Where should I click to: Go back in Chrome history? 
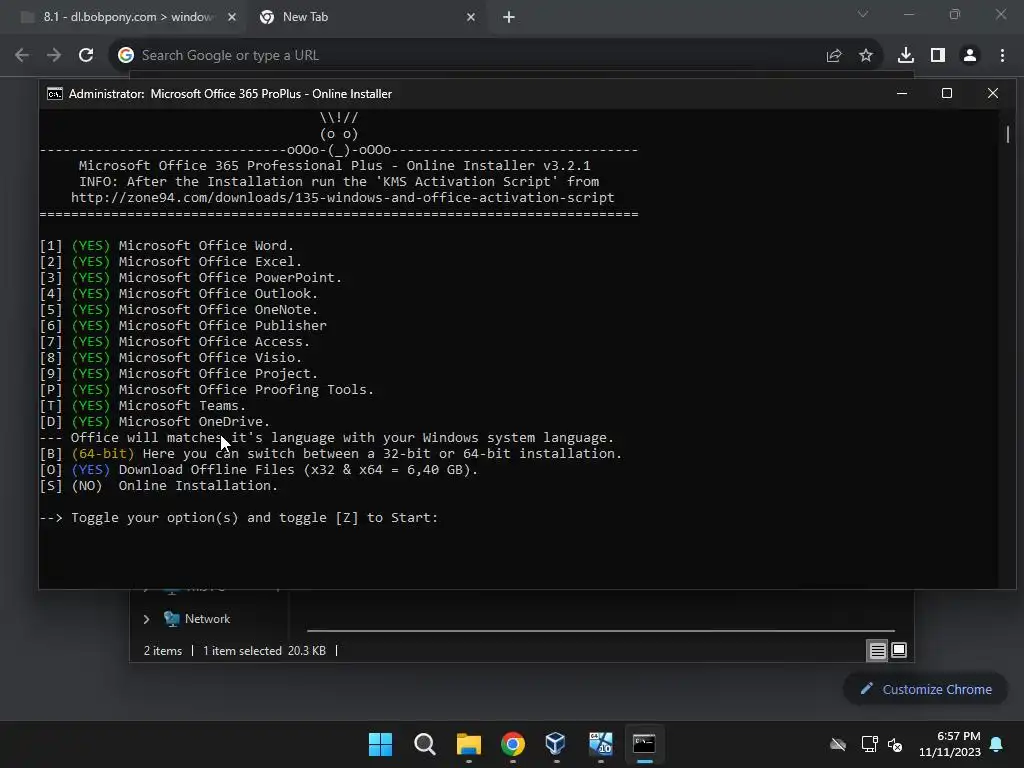(22, 56)
